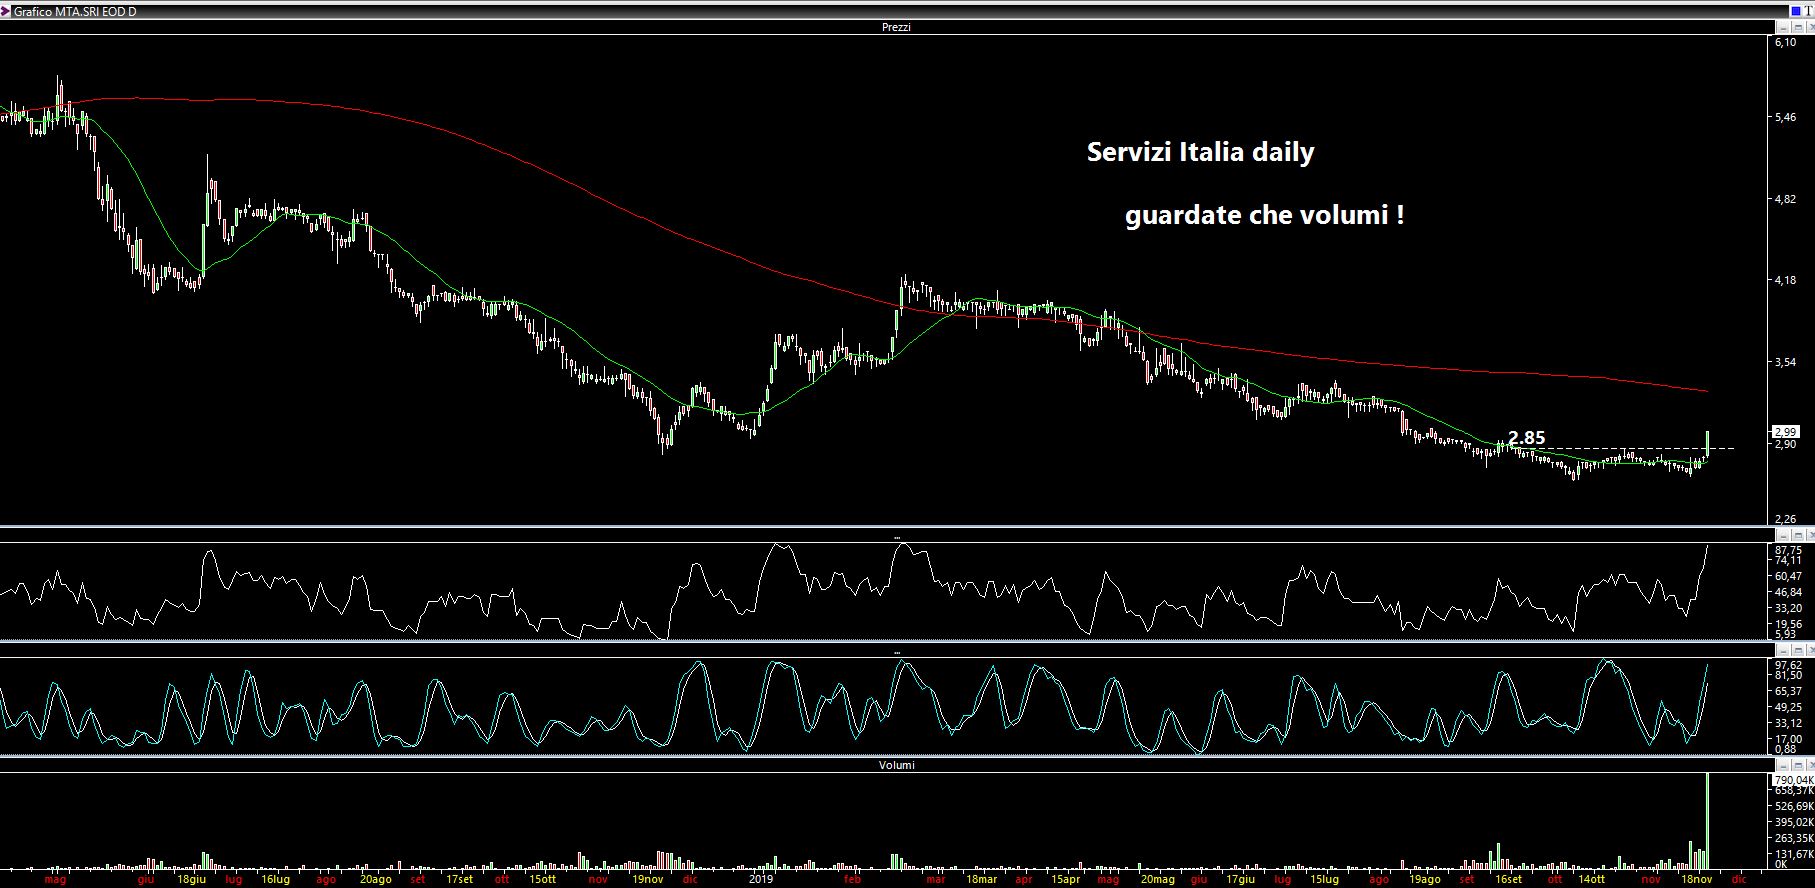The height and width of the screenshot is (888, 1815).
Task: Click the 790,04K volume scale value
Action: point(1794,780)
